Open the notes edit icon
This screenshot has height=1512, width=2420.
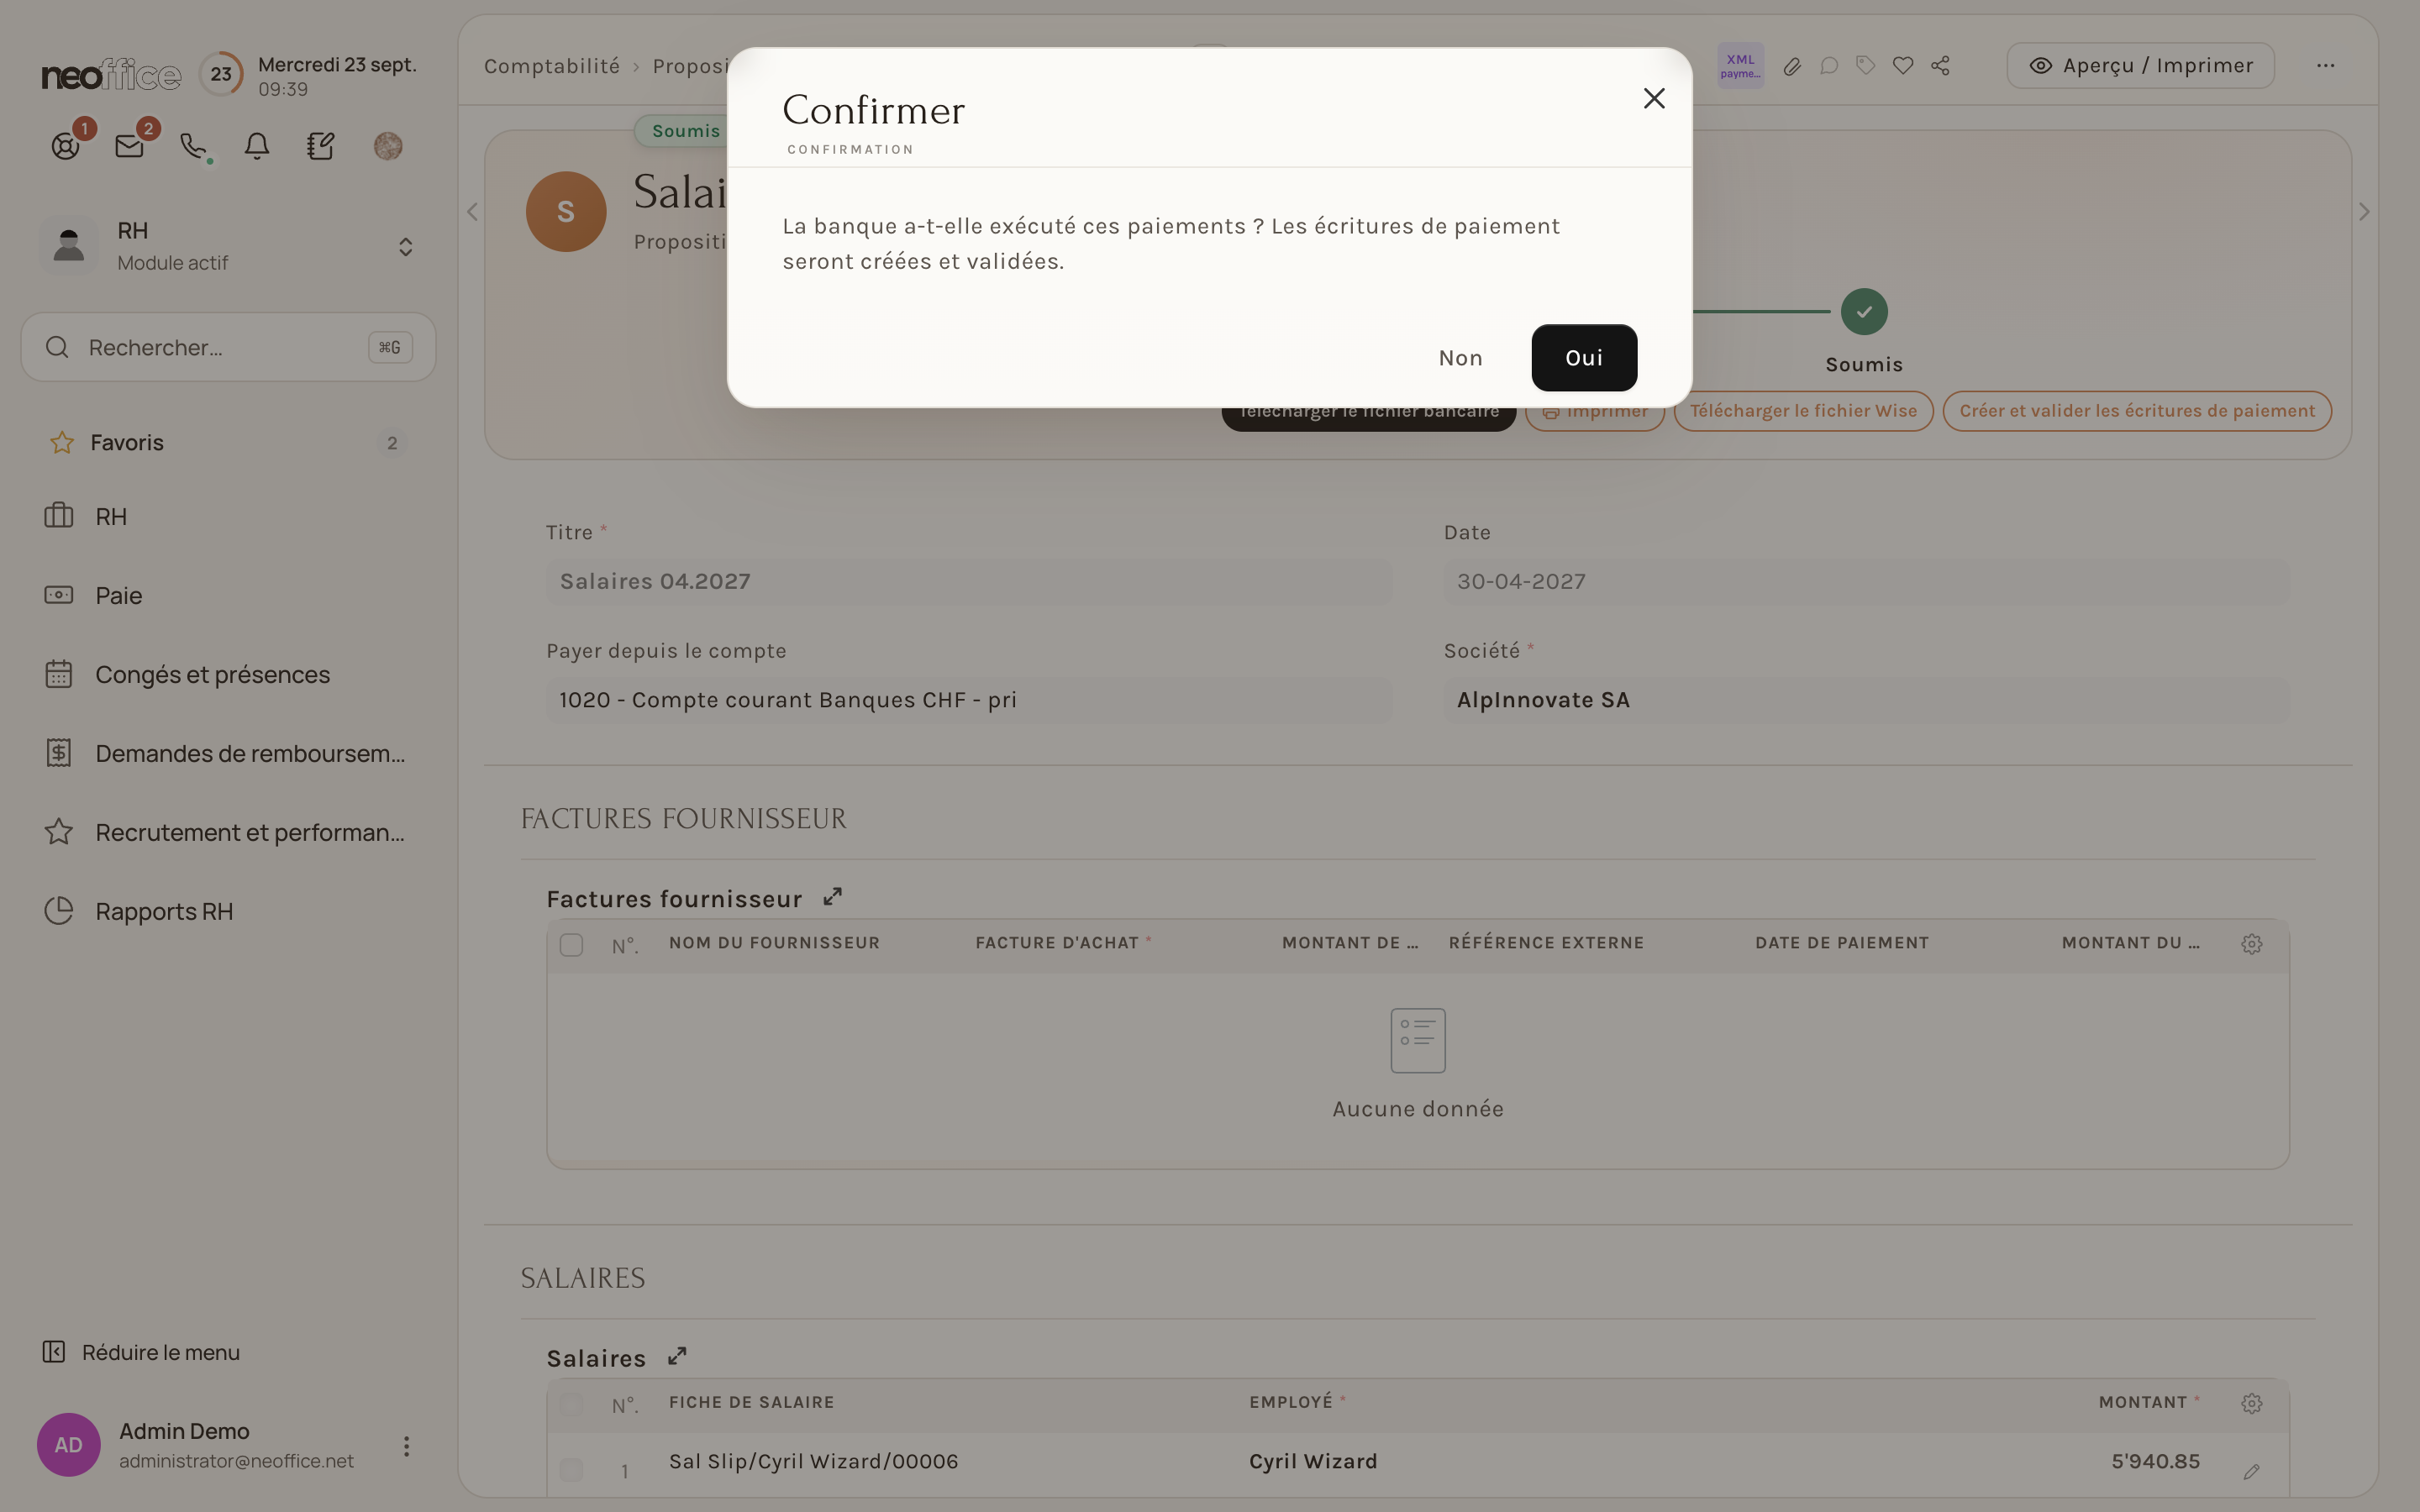[320, 146]
